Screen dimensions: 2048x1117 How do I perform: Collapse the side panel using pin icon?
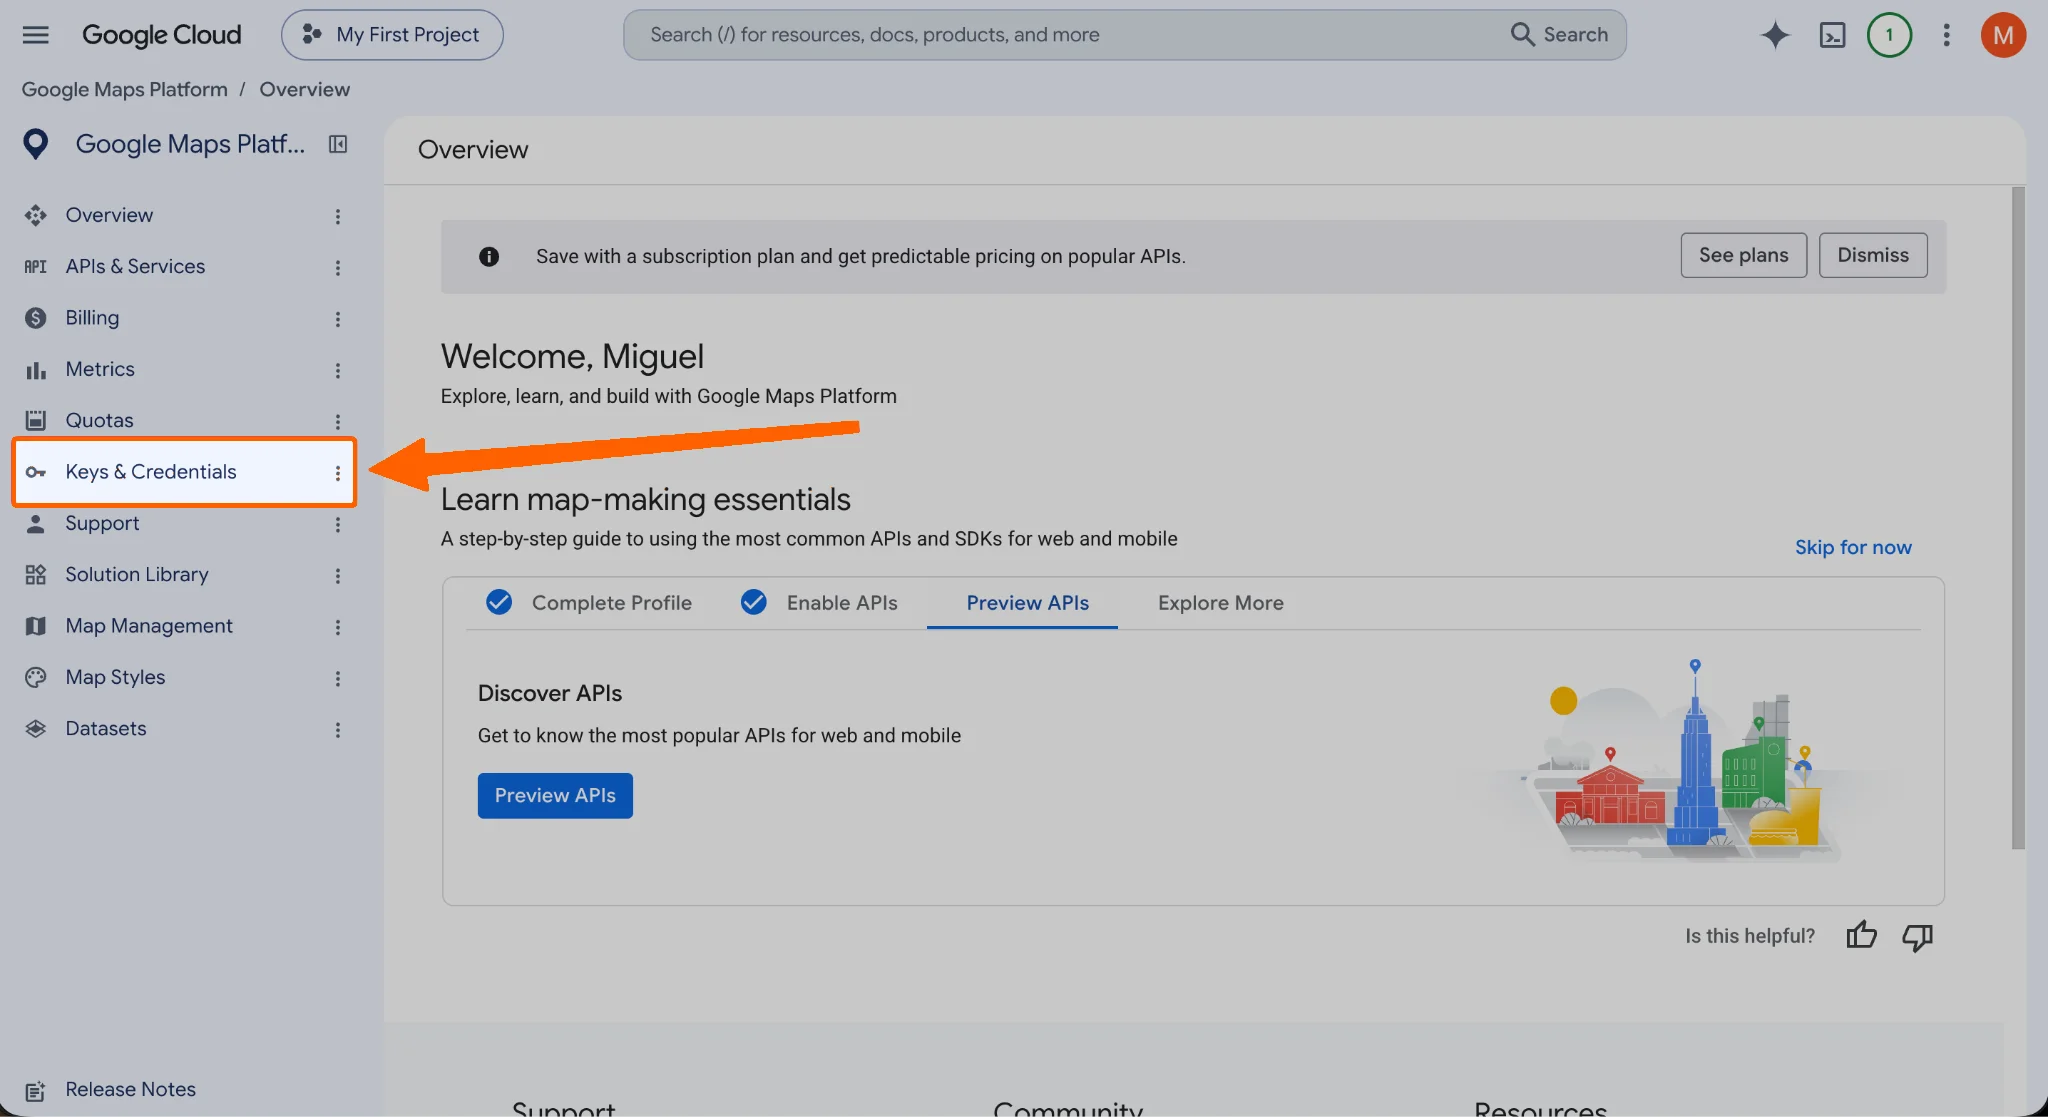pyautogui.click(x=338, y=144)
